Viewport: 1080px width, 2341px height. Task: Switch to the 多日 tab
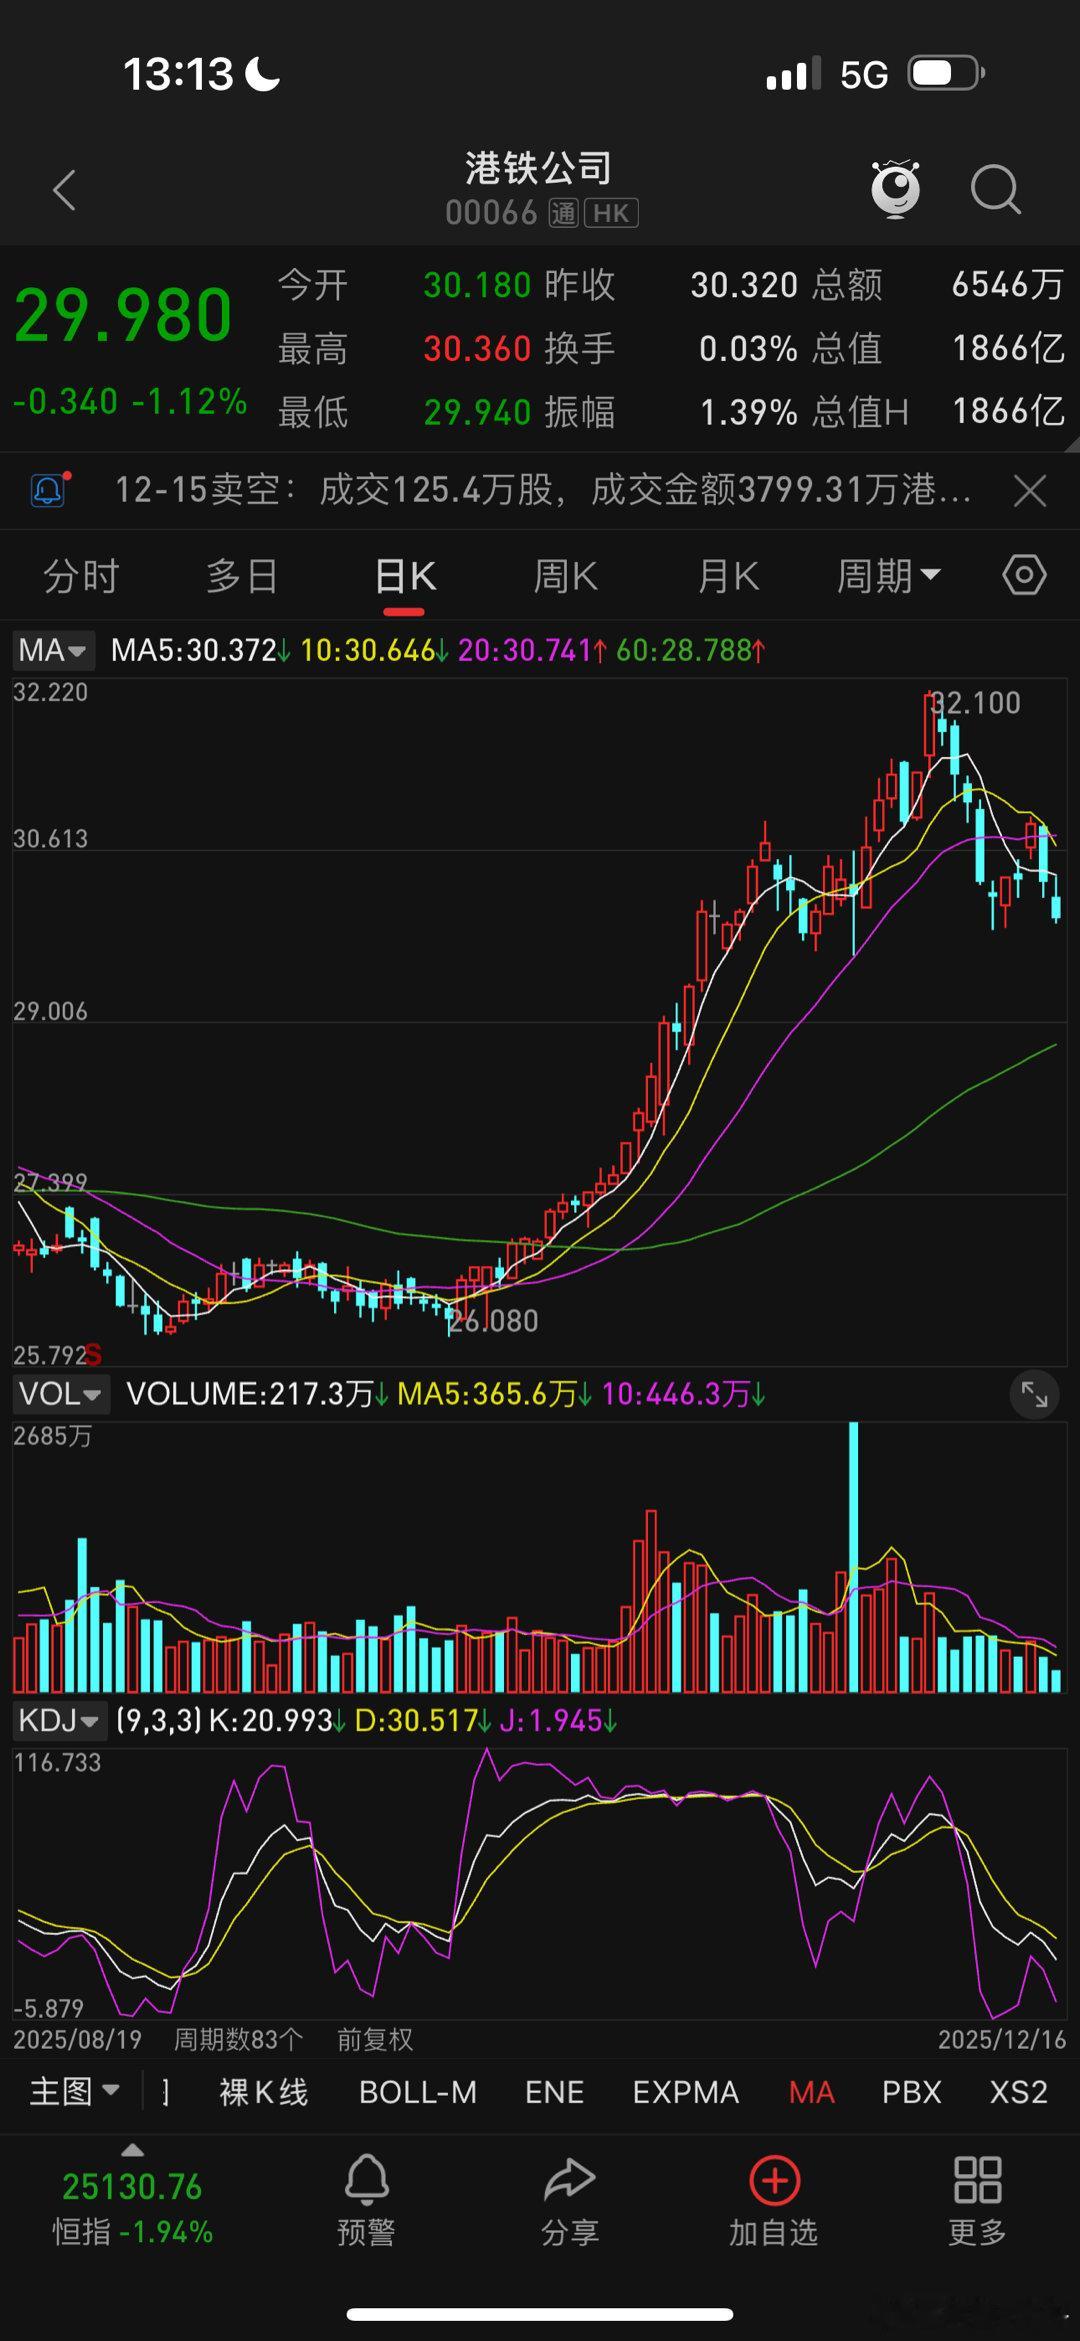242,576
